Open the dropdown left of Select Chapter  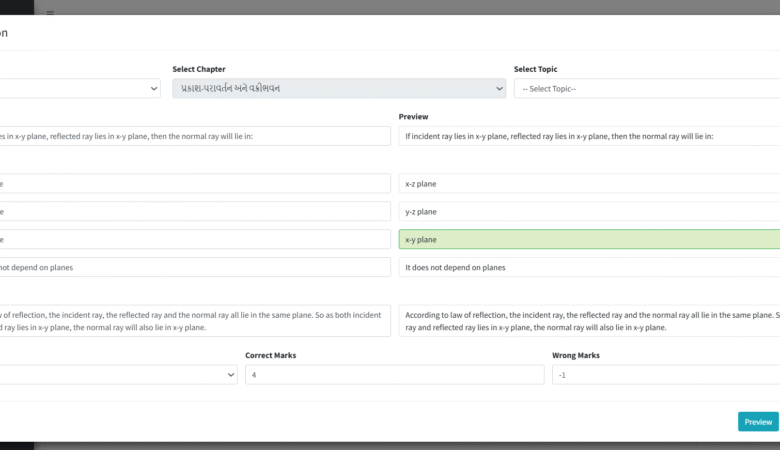click(80, 89)
